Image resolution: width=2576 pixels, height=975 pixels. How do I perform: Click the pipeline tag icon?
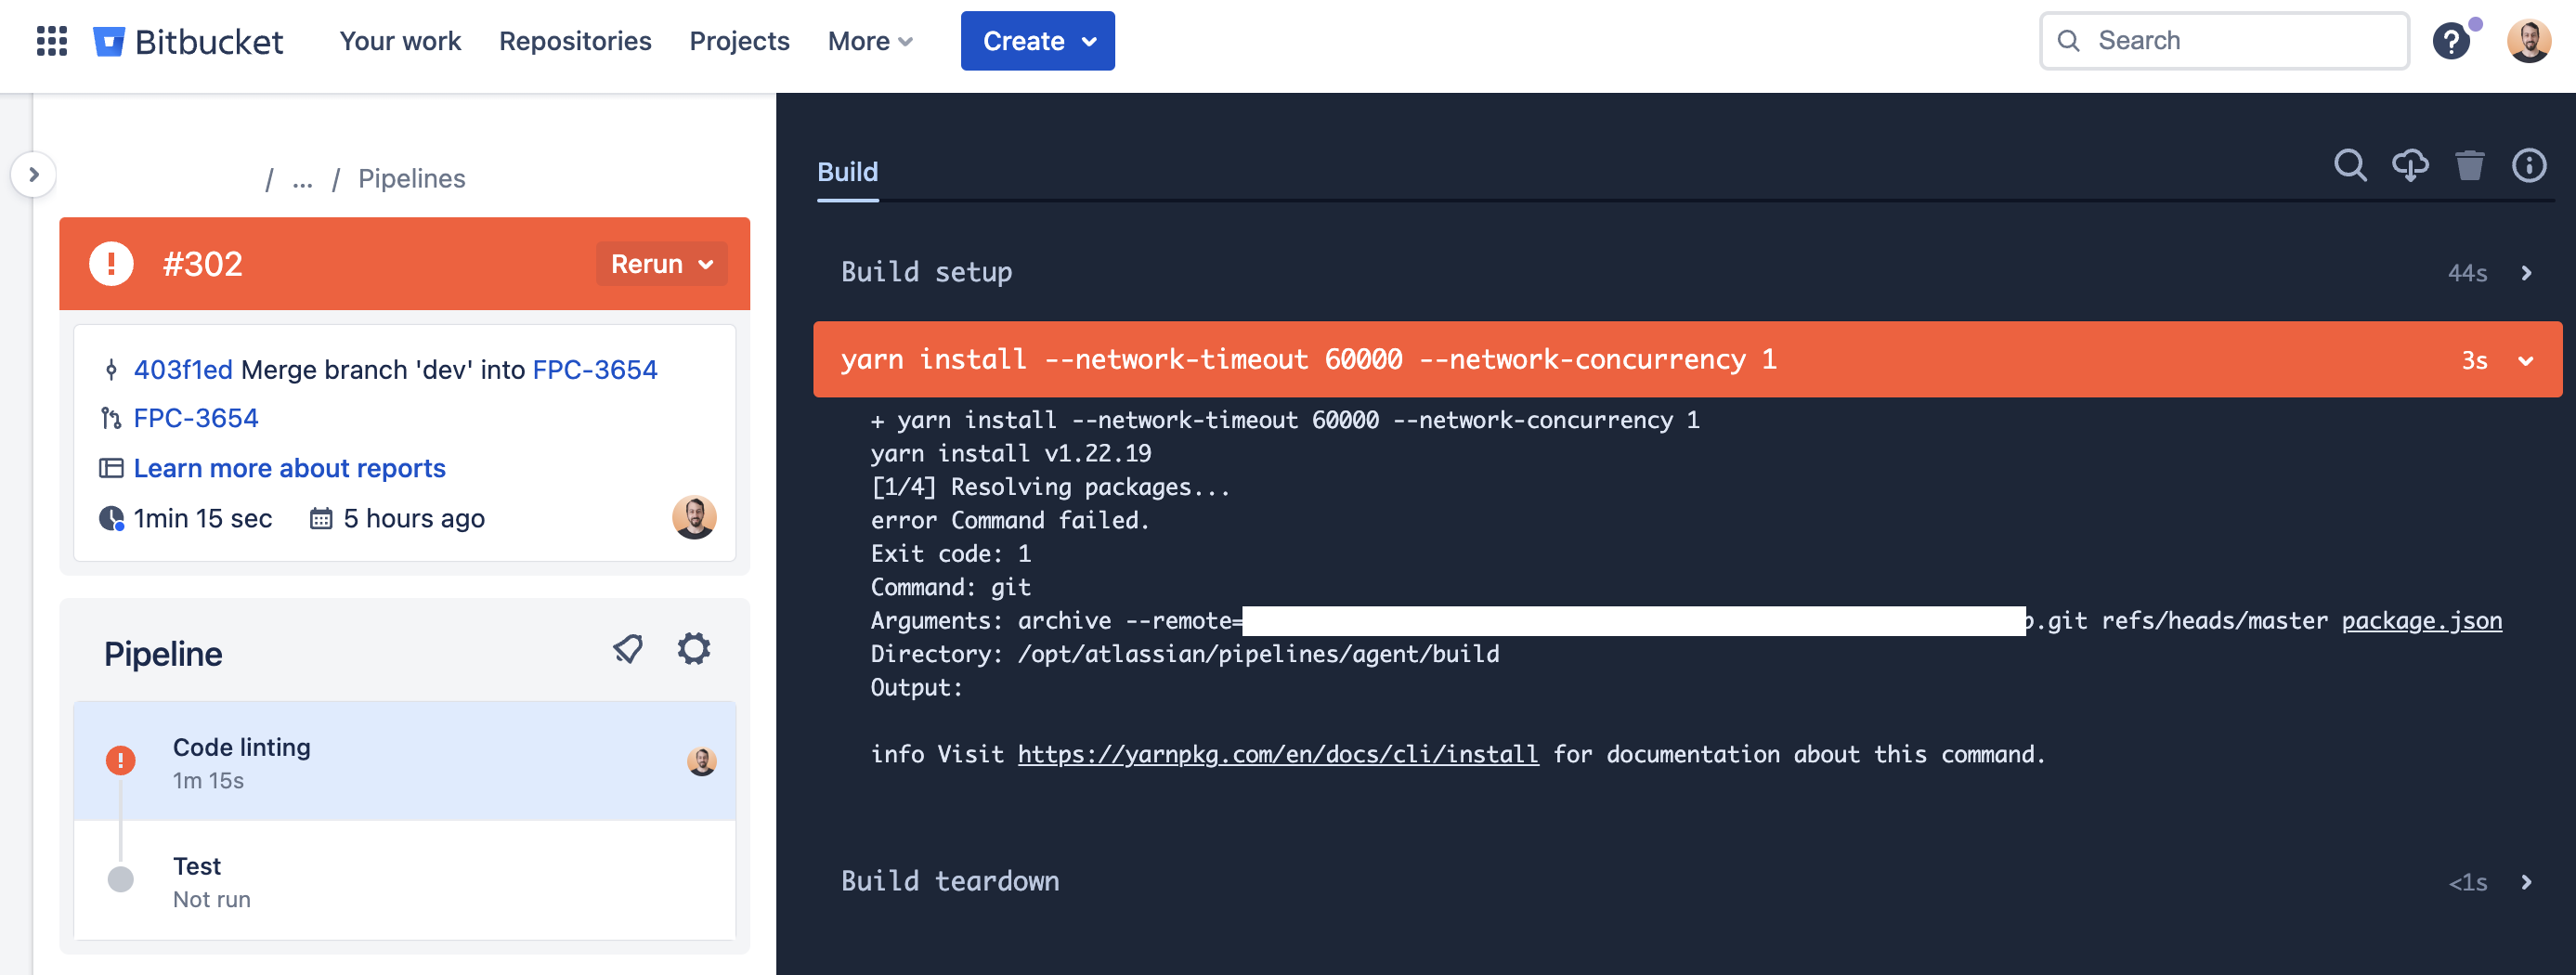coord(628,650)
